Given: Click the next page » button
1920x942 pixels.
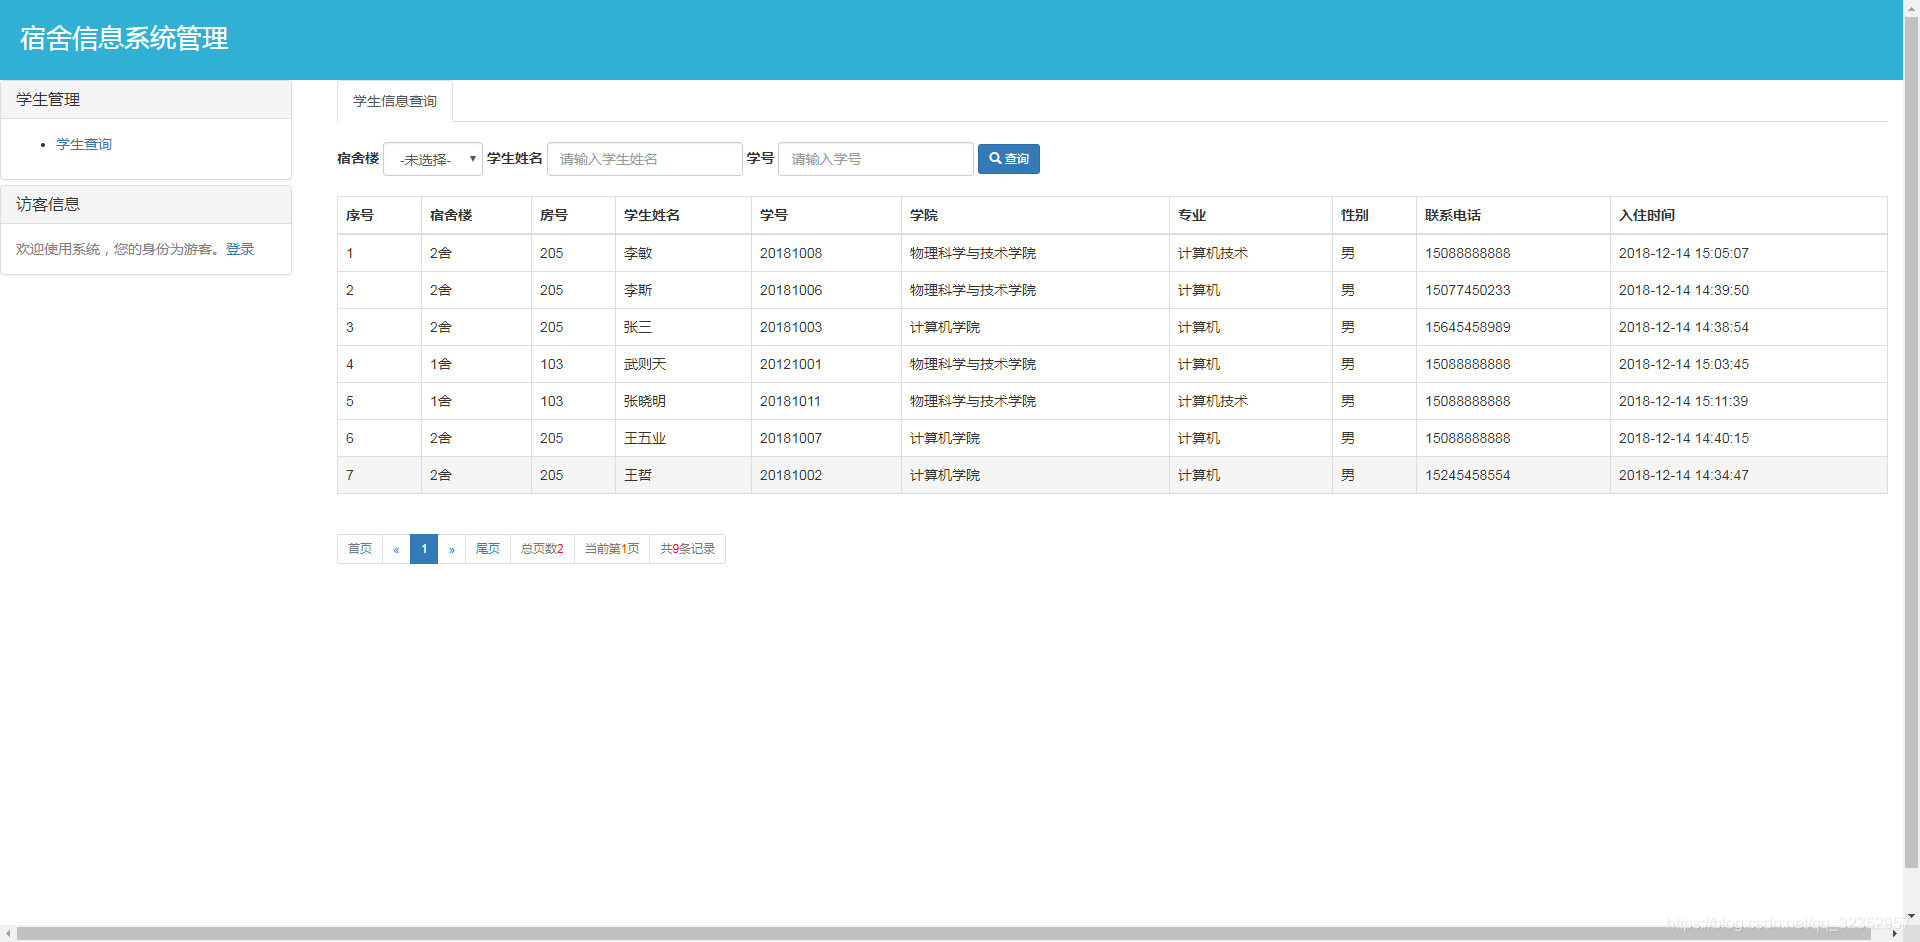Looking at the screenshot, I should click(x=452, y=549).
